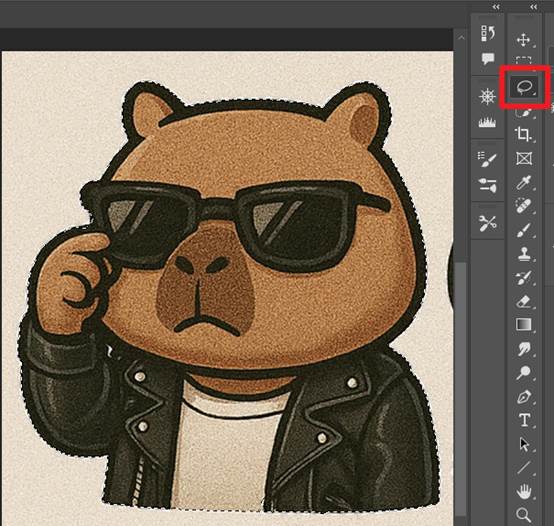Expand the collapsed panel dock chevrons
Viewport: 554px width, 526px height.
click(x=496, y=7)
